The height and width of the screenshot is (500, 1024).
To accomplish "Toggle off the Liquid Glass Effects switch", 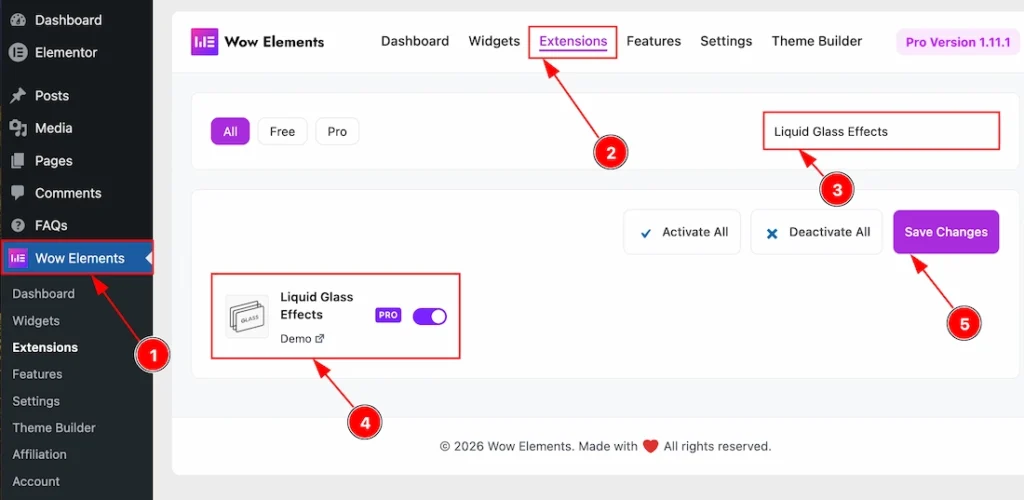I will pos(430,317).
